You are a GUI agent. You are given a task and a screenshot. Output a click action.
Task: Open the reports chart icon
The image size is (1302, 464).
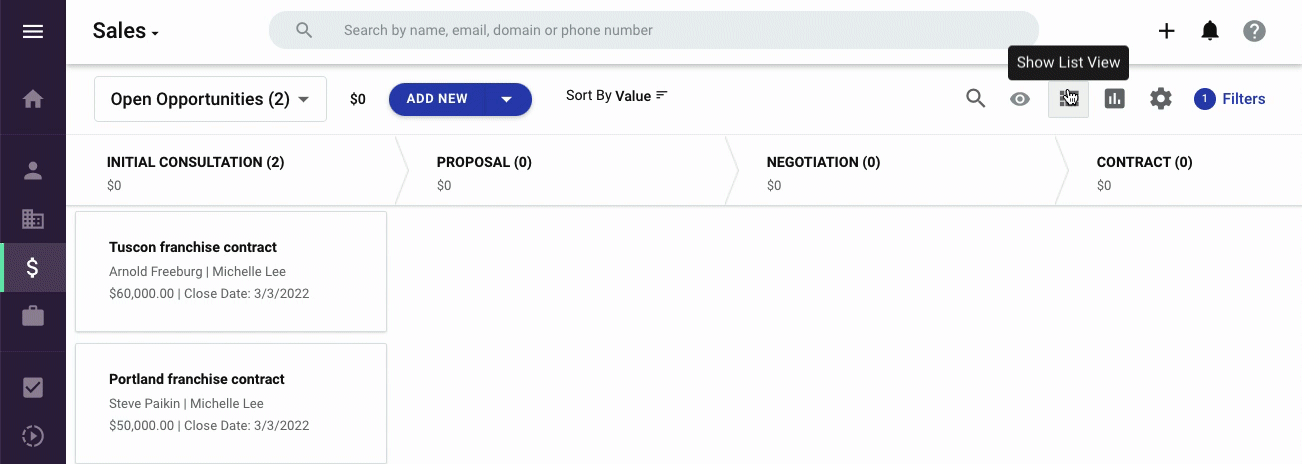click(x=1114, y=99)
